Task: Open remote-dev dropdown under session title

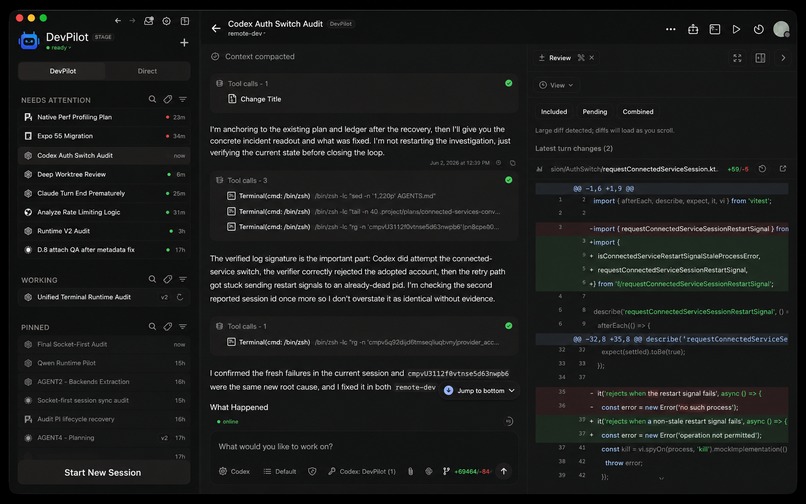Action: click(x=247, y=34)
